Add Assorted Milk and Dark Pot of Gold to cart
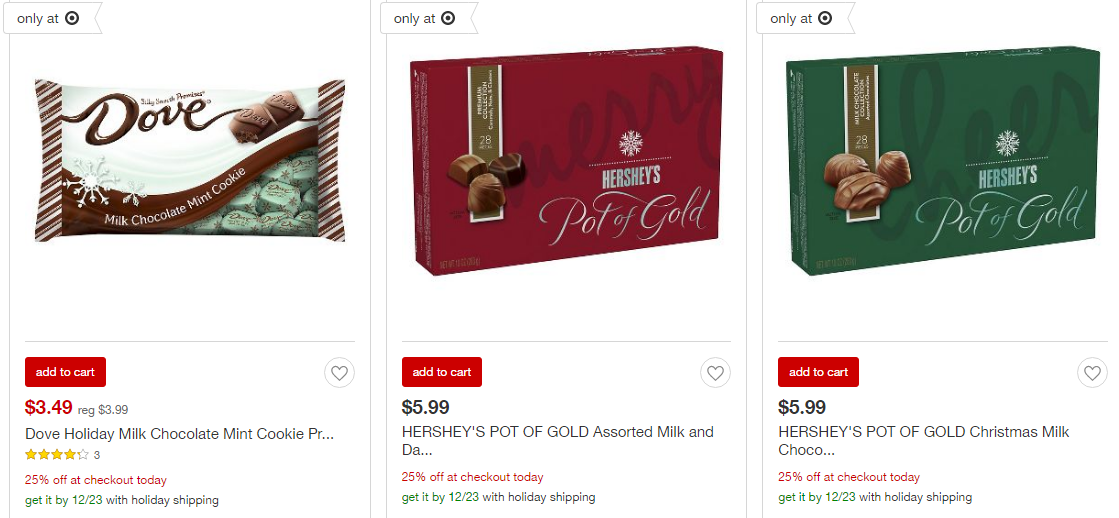This screenshot has height=518, width=1119. tap(442, 372)
